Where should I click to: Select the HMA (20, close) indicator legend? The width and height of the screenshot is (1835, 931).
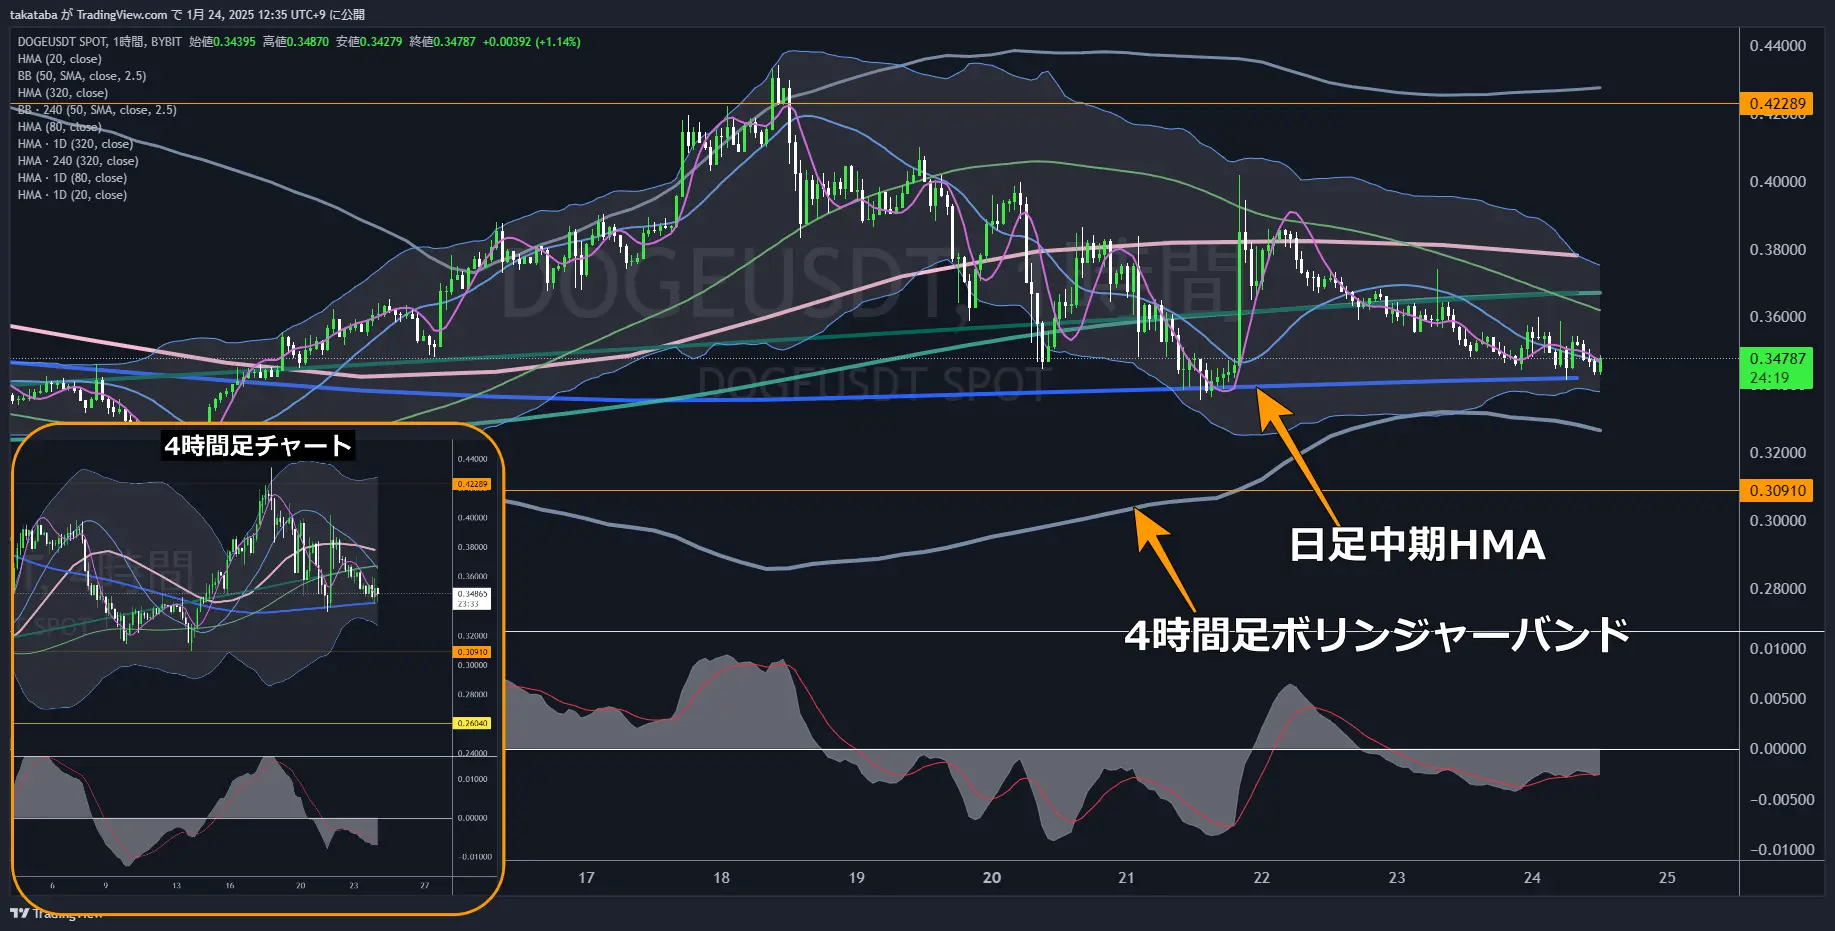(x=59, y=59)
